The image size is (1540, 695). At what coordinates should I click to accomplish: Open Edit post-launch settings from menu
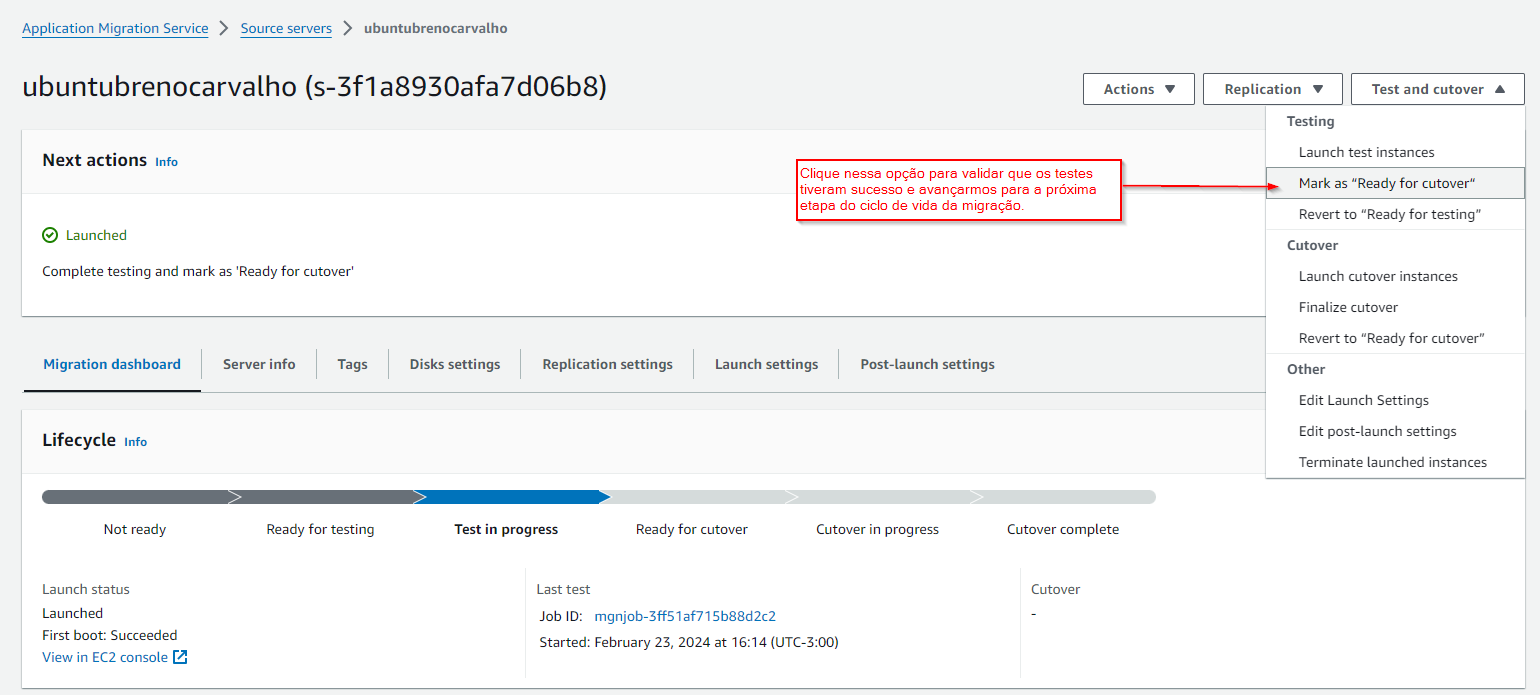tap(1377, 431)
